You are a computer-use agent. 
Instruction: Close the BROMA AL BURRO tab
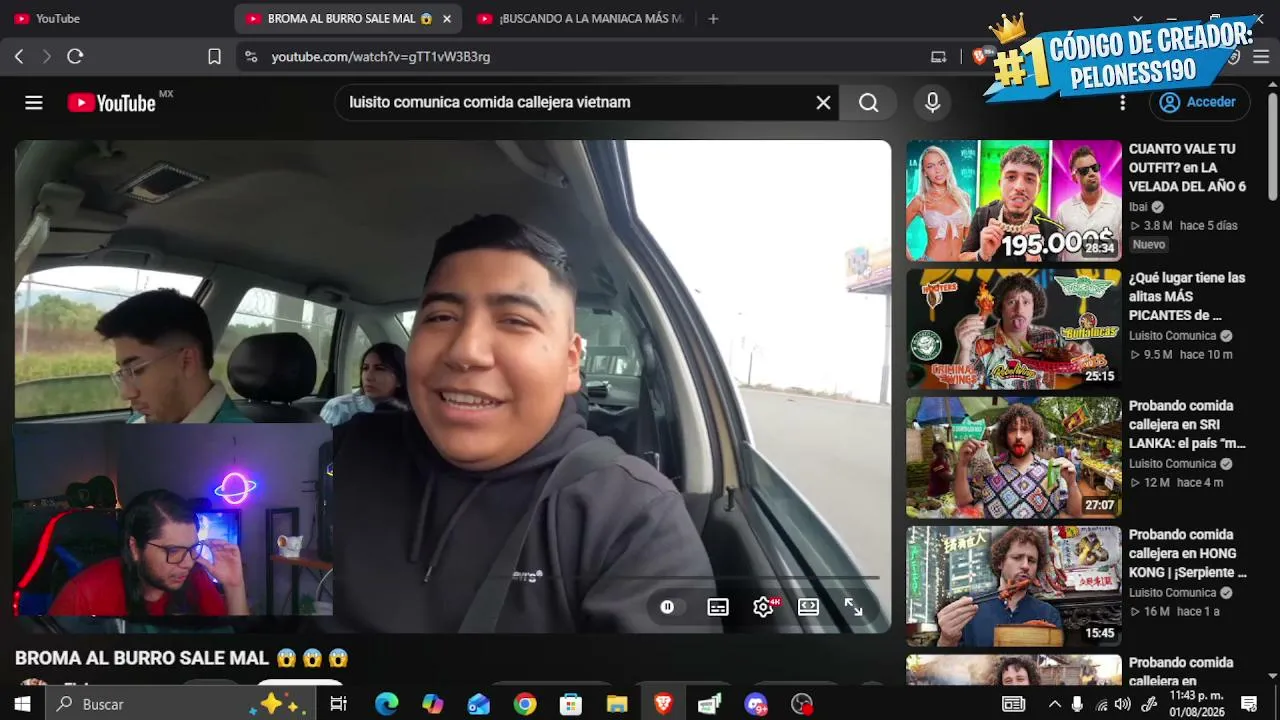tap(446, 19)
